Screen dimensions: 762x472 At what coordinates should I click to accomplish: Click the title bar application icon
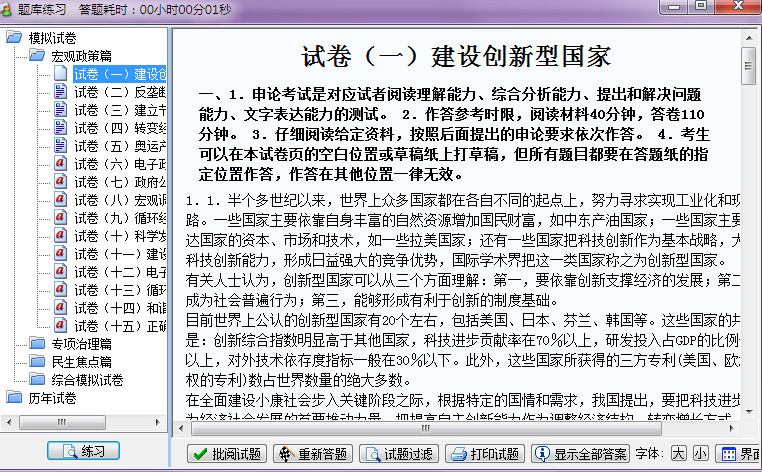(5, 10)
